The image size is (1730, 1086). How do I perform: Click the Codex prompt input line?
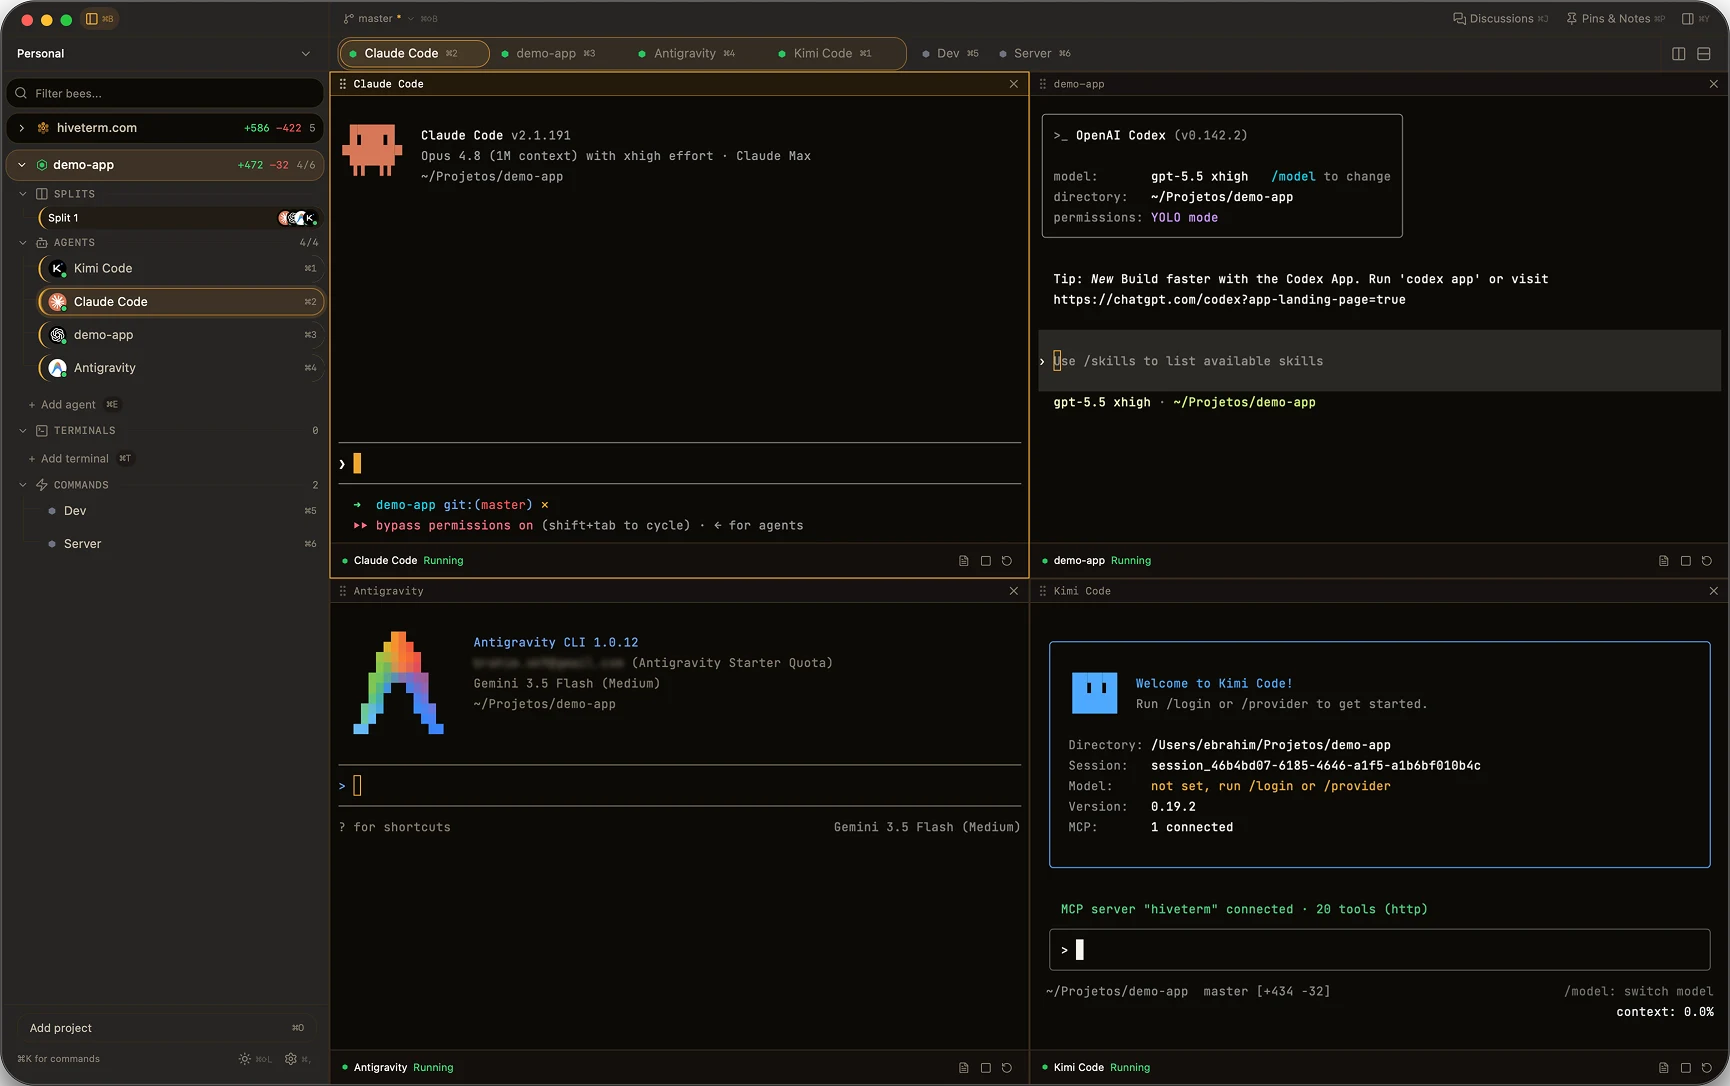tap(1380, 361)
